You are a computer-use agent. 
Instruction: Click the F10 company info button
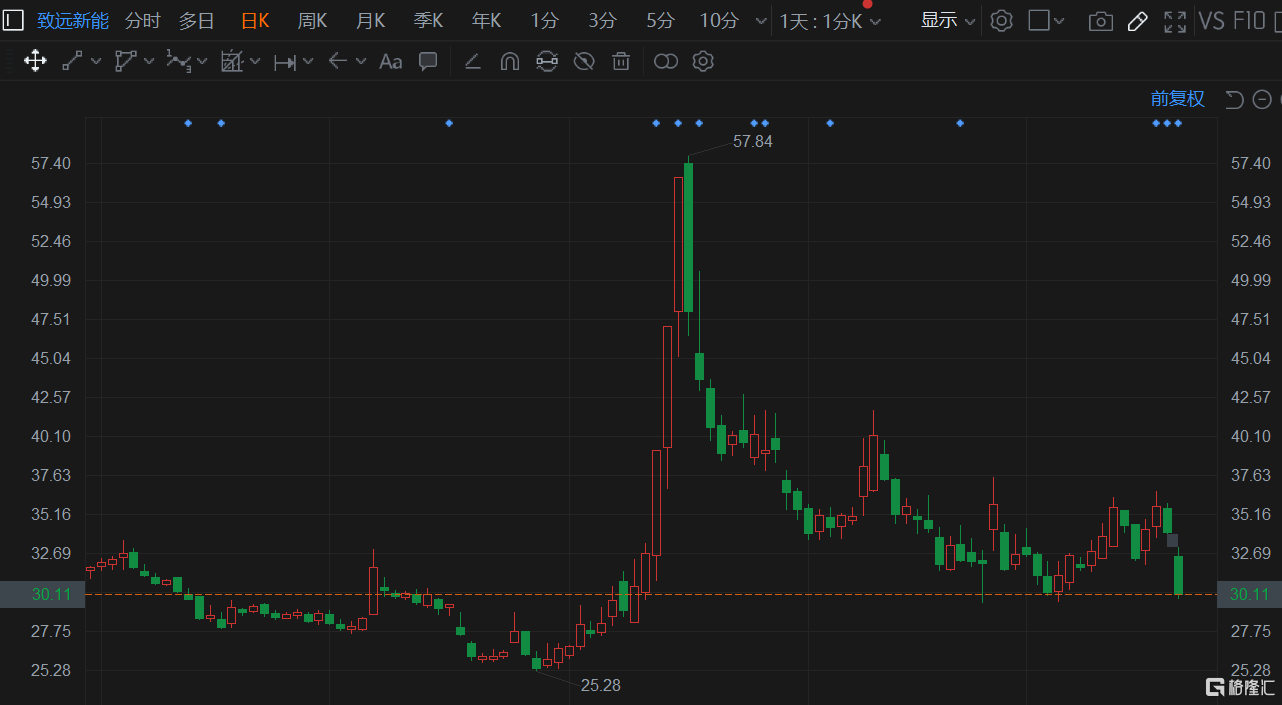pyautogui.click(x=1251, y=21)
